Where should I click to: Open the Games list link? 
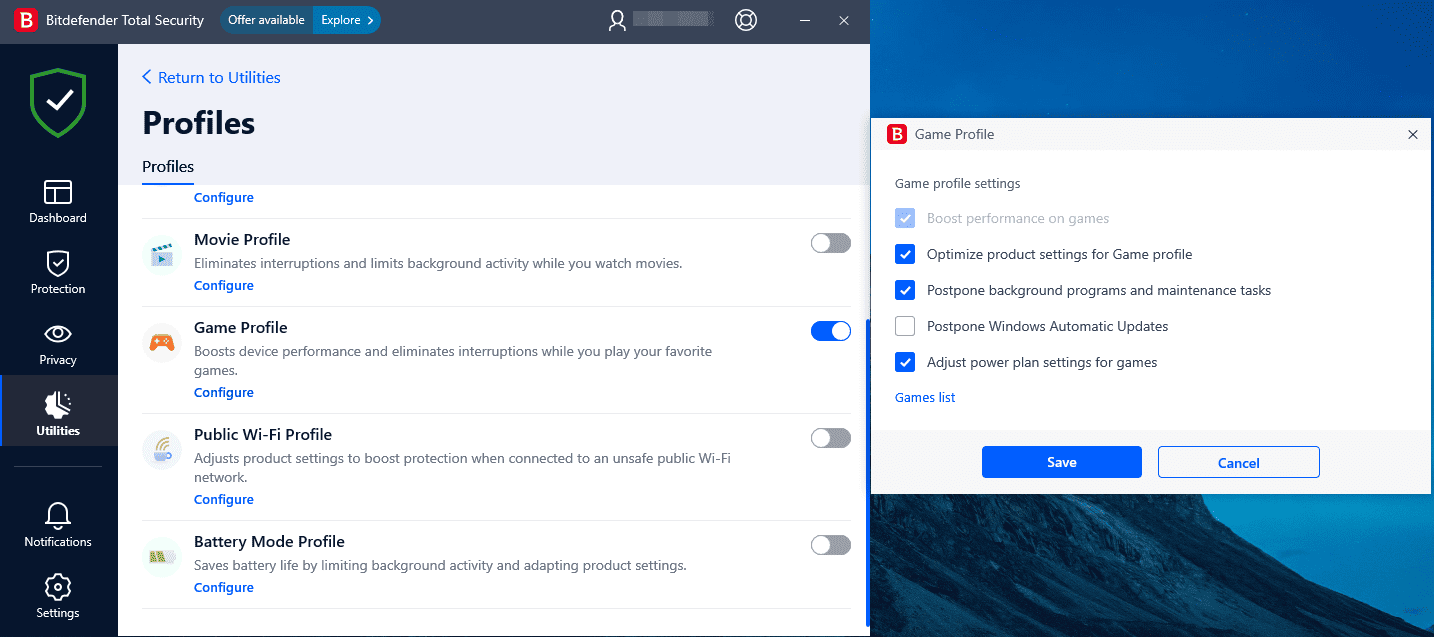[925, 398]
